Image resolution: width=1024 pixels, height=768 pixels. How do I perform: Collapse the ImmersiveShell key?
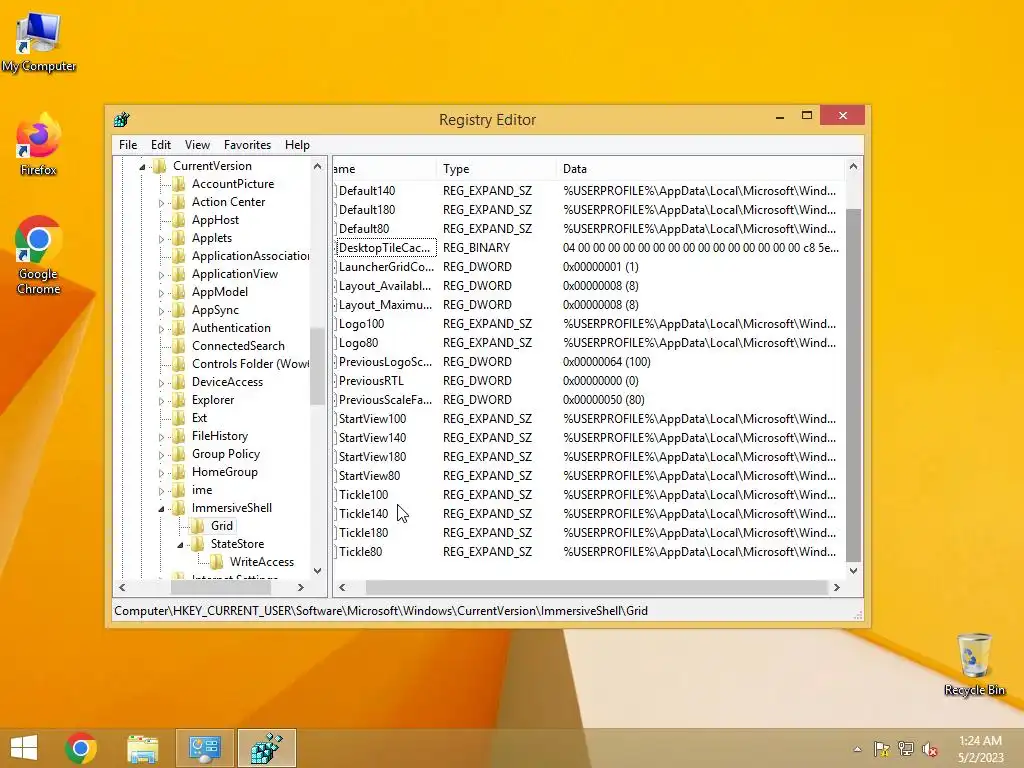(161, 509)
